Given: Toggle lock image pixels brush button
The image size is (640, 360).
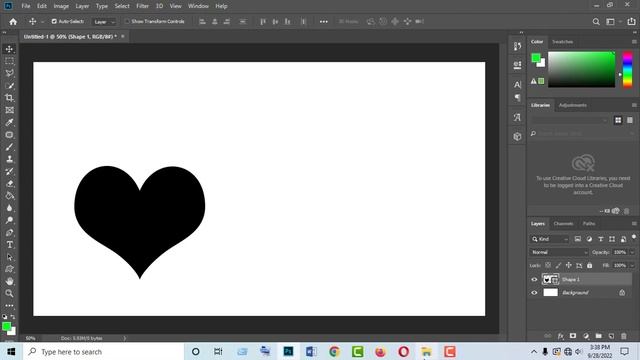Looking at the screenshot, I should [x=558, y=265].
